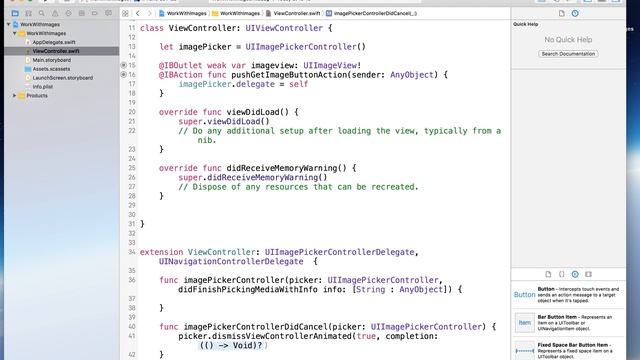Go forward with the editor forward arrow
Image resolution: width=640 pixels, height=360 pixels.
149,13
